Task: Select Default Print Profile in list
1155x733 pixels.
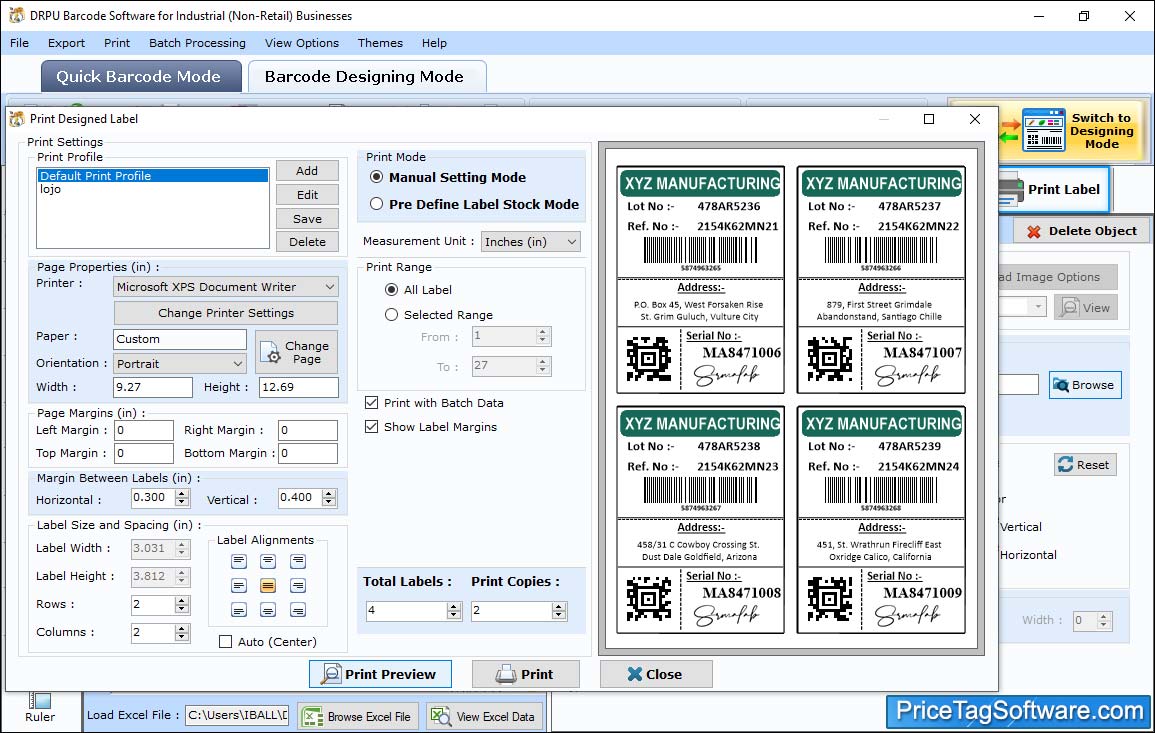Action: coord(152,176)
